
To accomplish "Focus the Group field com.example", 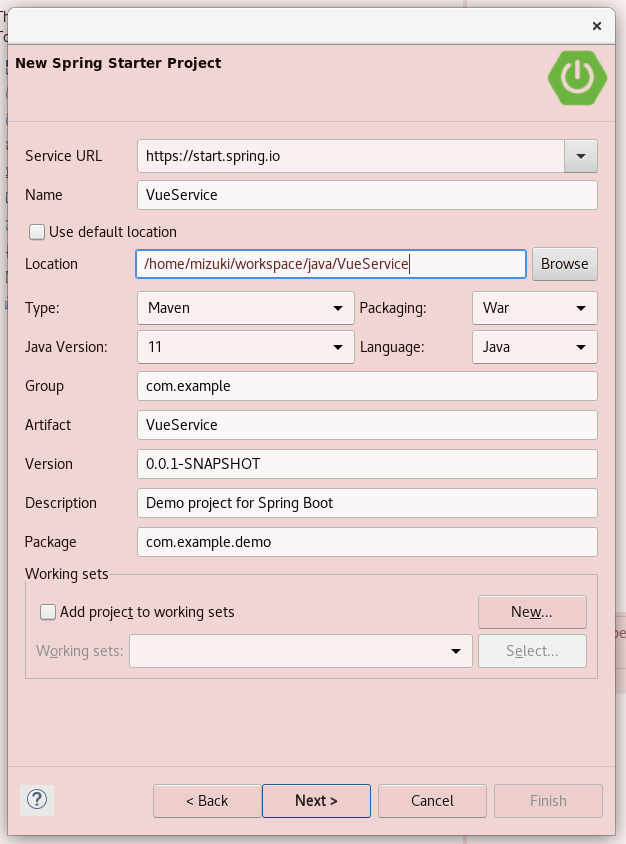I will (x=368, y=386).
